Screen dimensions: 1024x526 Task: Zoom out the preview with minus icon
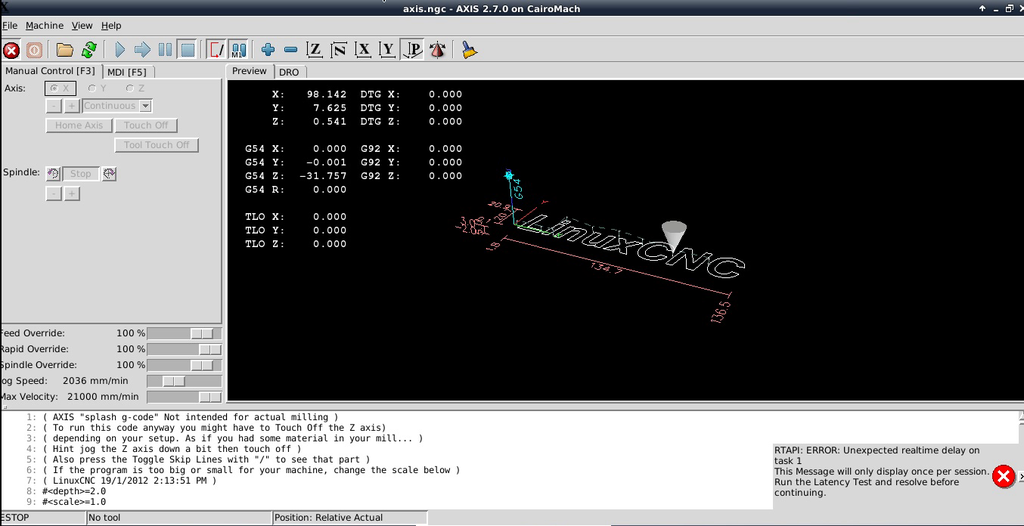coord(291,50)
